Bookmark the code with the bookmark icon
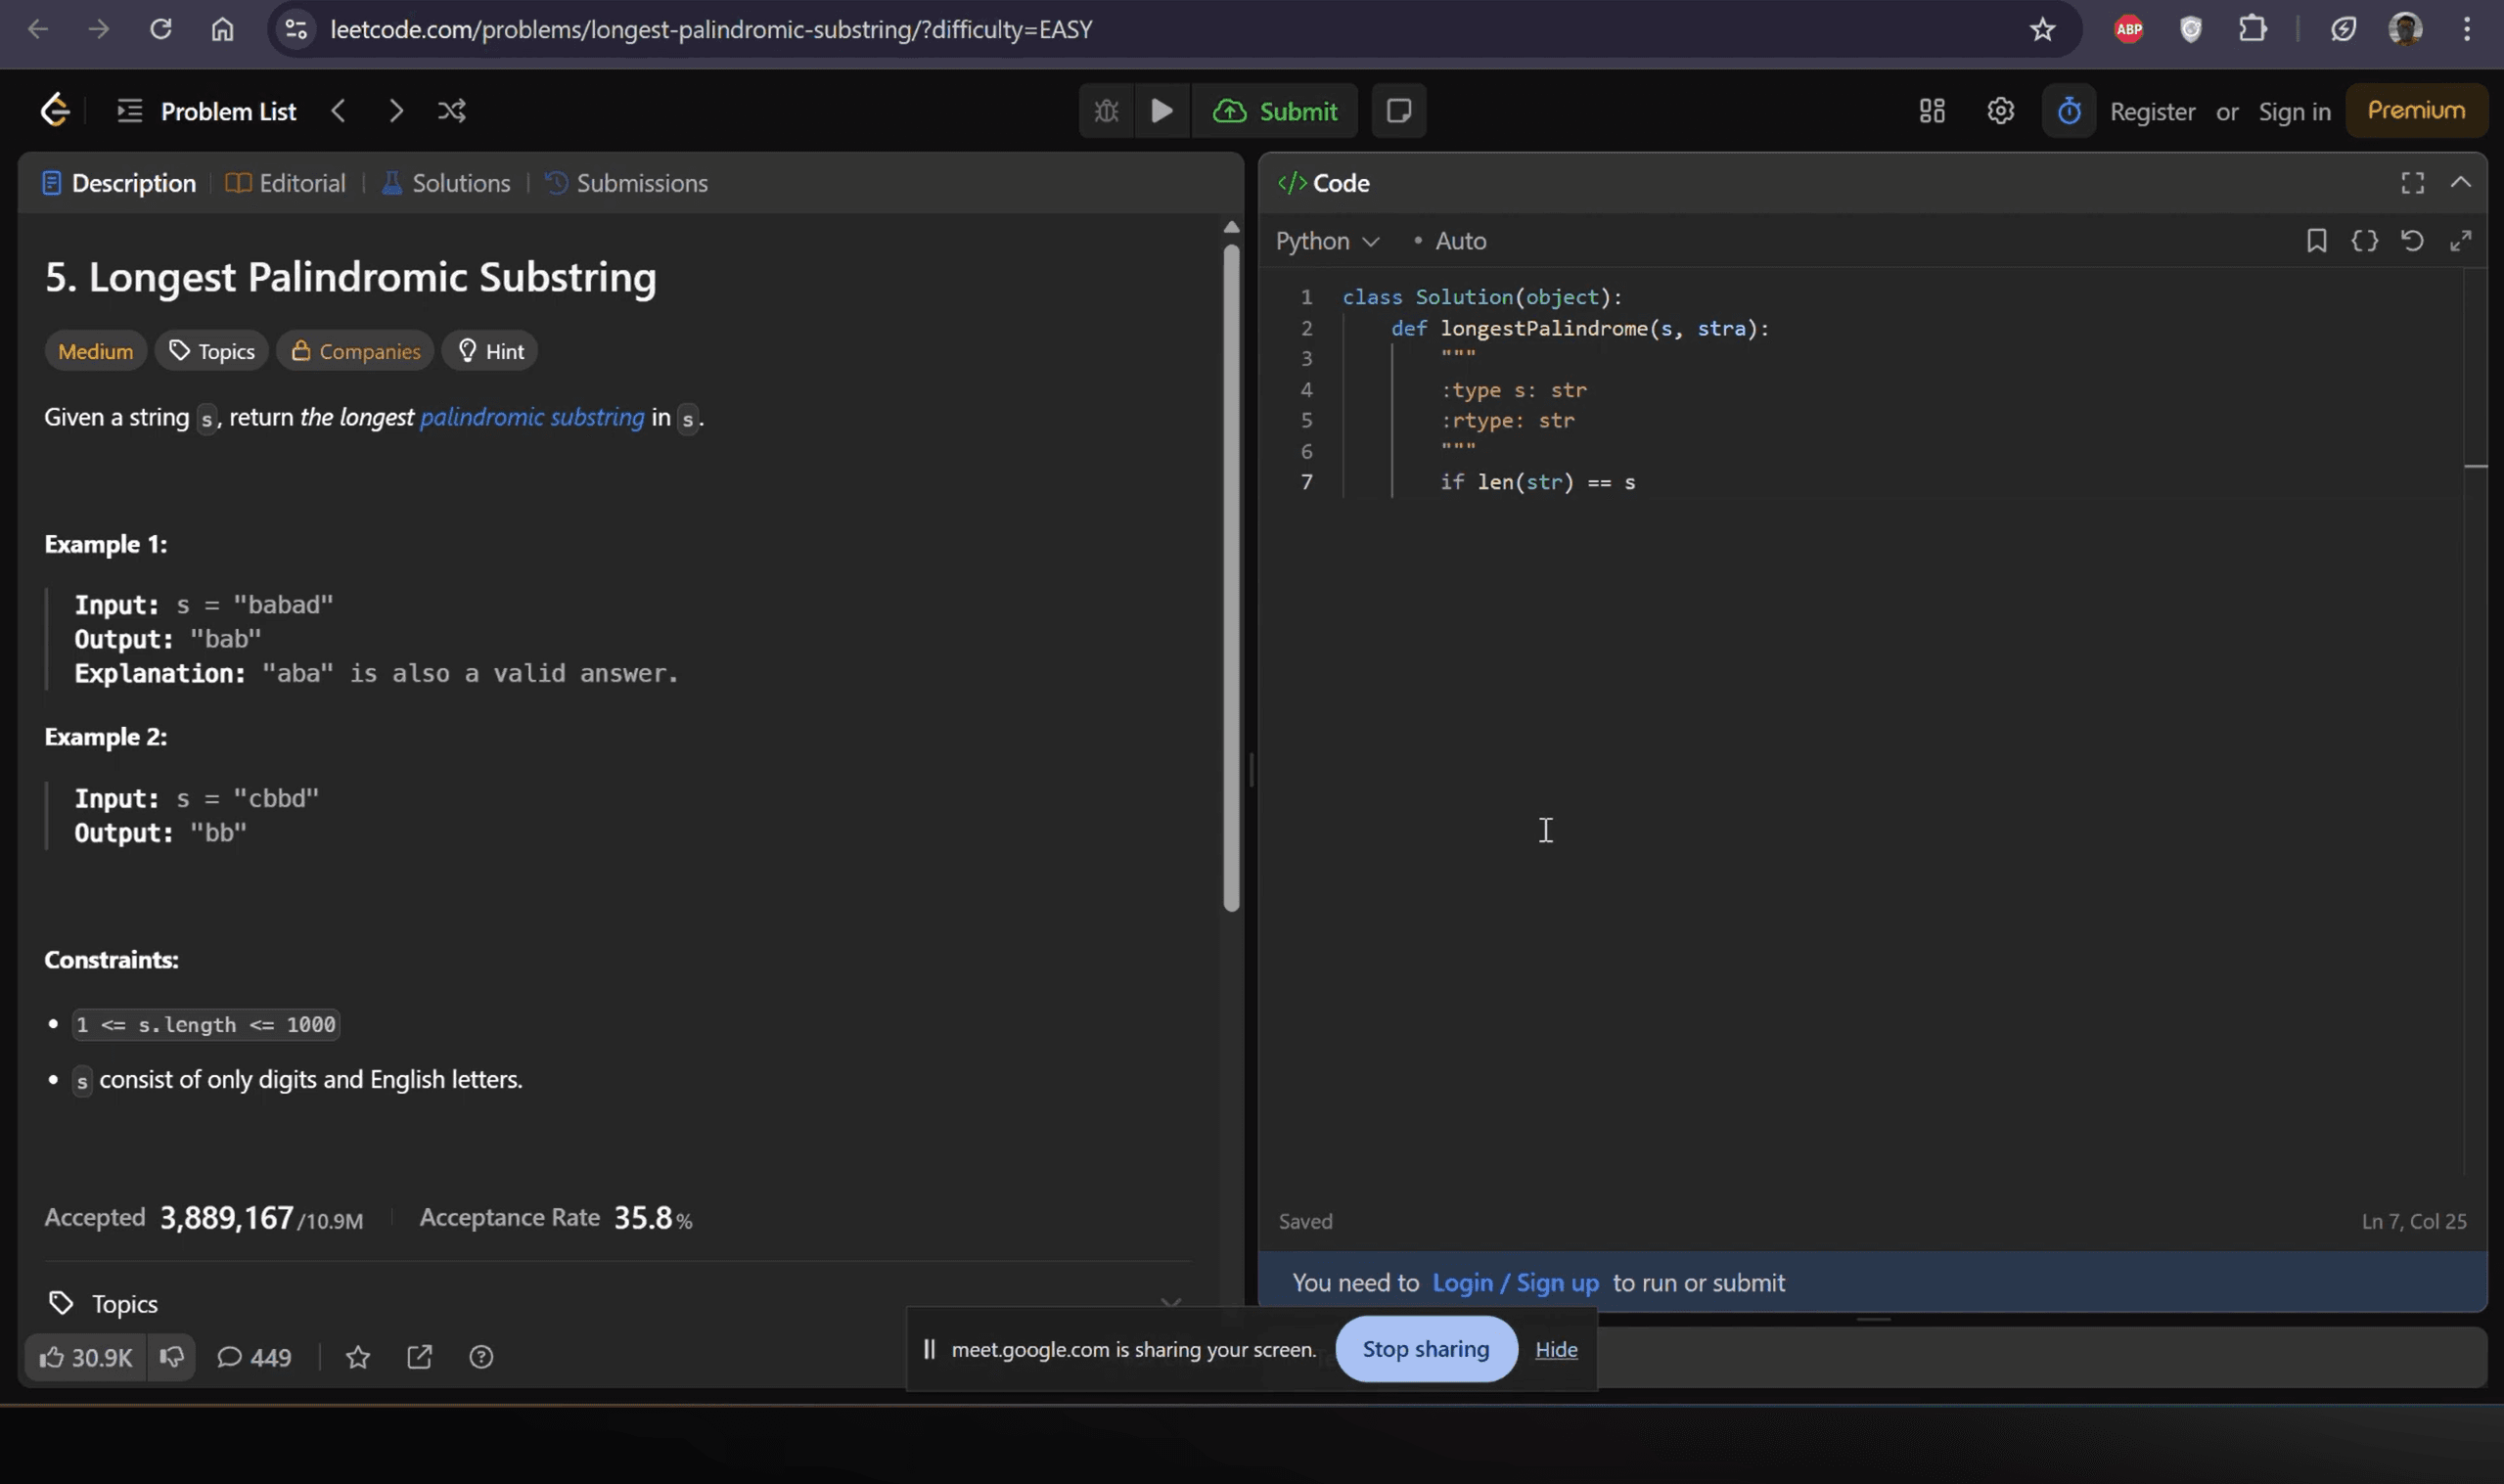The width and height of the screenshot is (2504, 1484). coord(2316,240)
